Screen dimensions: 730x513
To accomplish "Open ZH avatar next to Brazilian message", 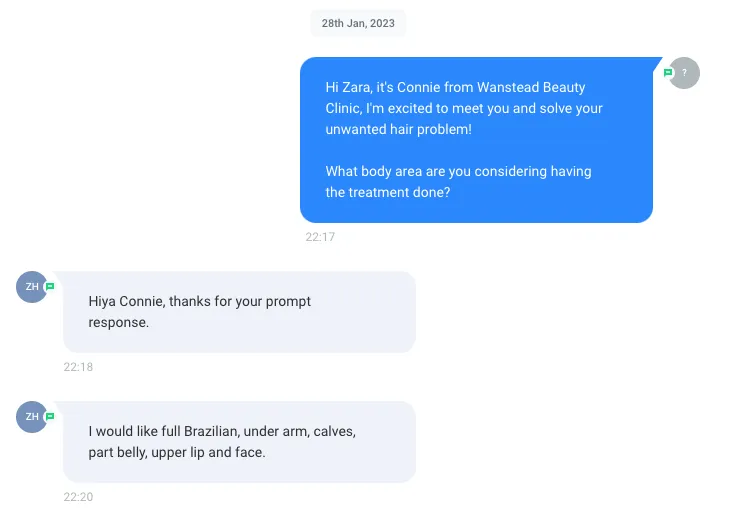I will coord(32,417).
